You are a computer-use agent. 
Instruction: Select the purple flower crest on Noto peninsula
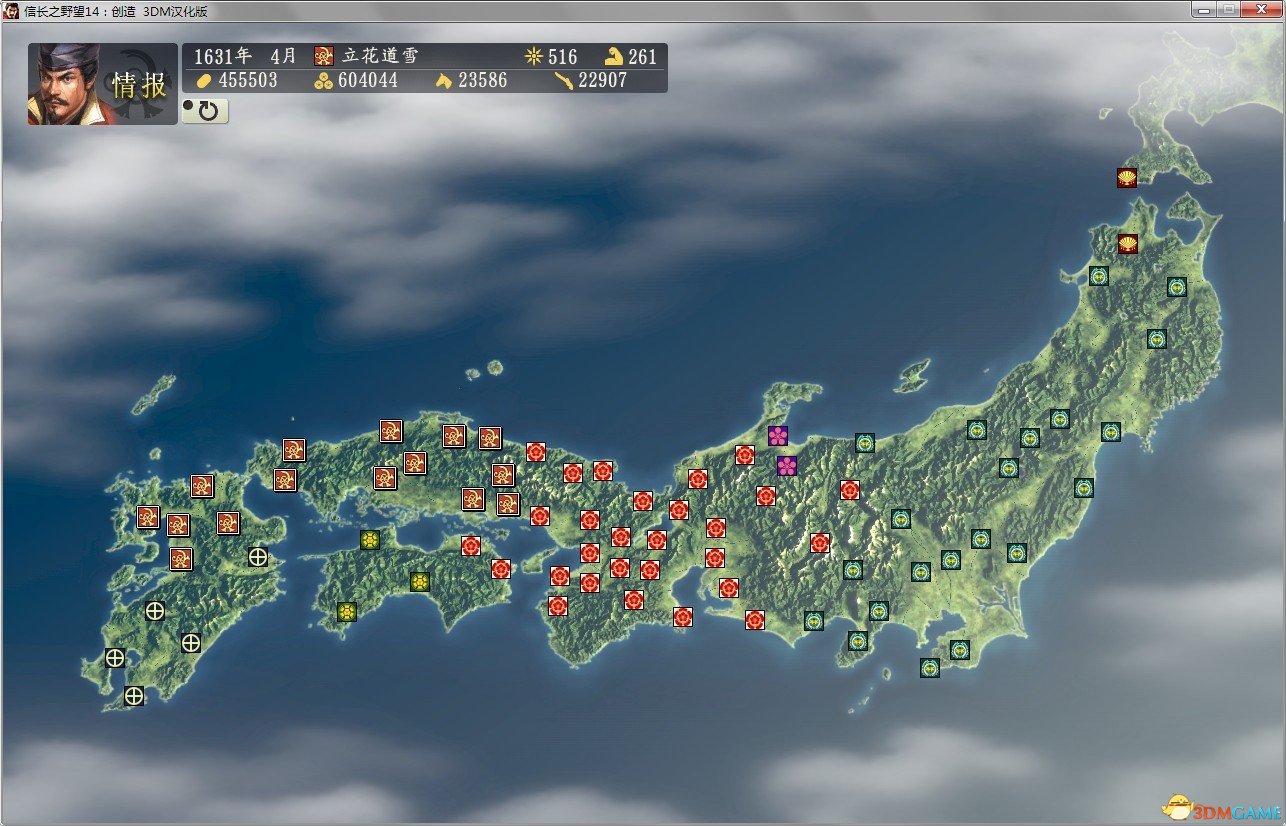click(778, 436)
